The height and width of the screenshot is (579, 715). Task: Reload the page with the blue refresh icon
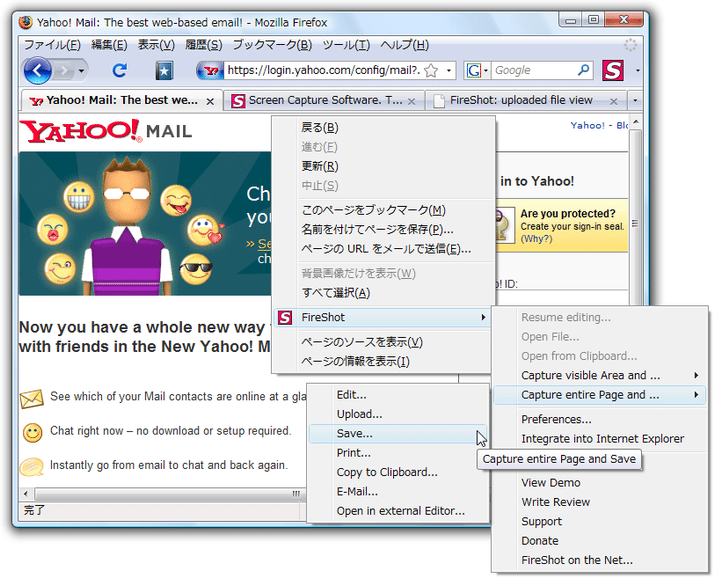coord(119,70)
